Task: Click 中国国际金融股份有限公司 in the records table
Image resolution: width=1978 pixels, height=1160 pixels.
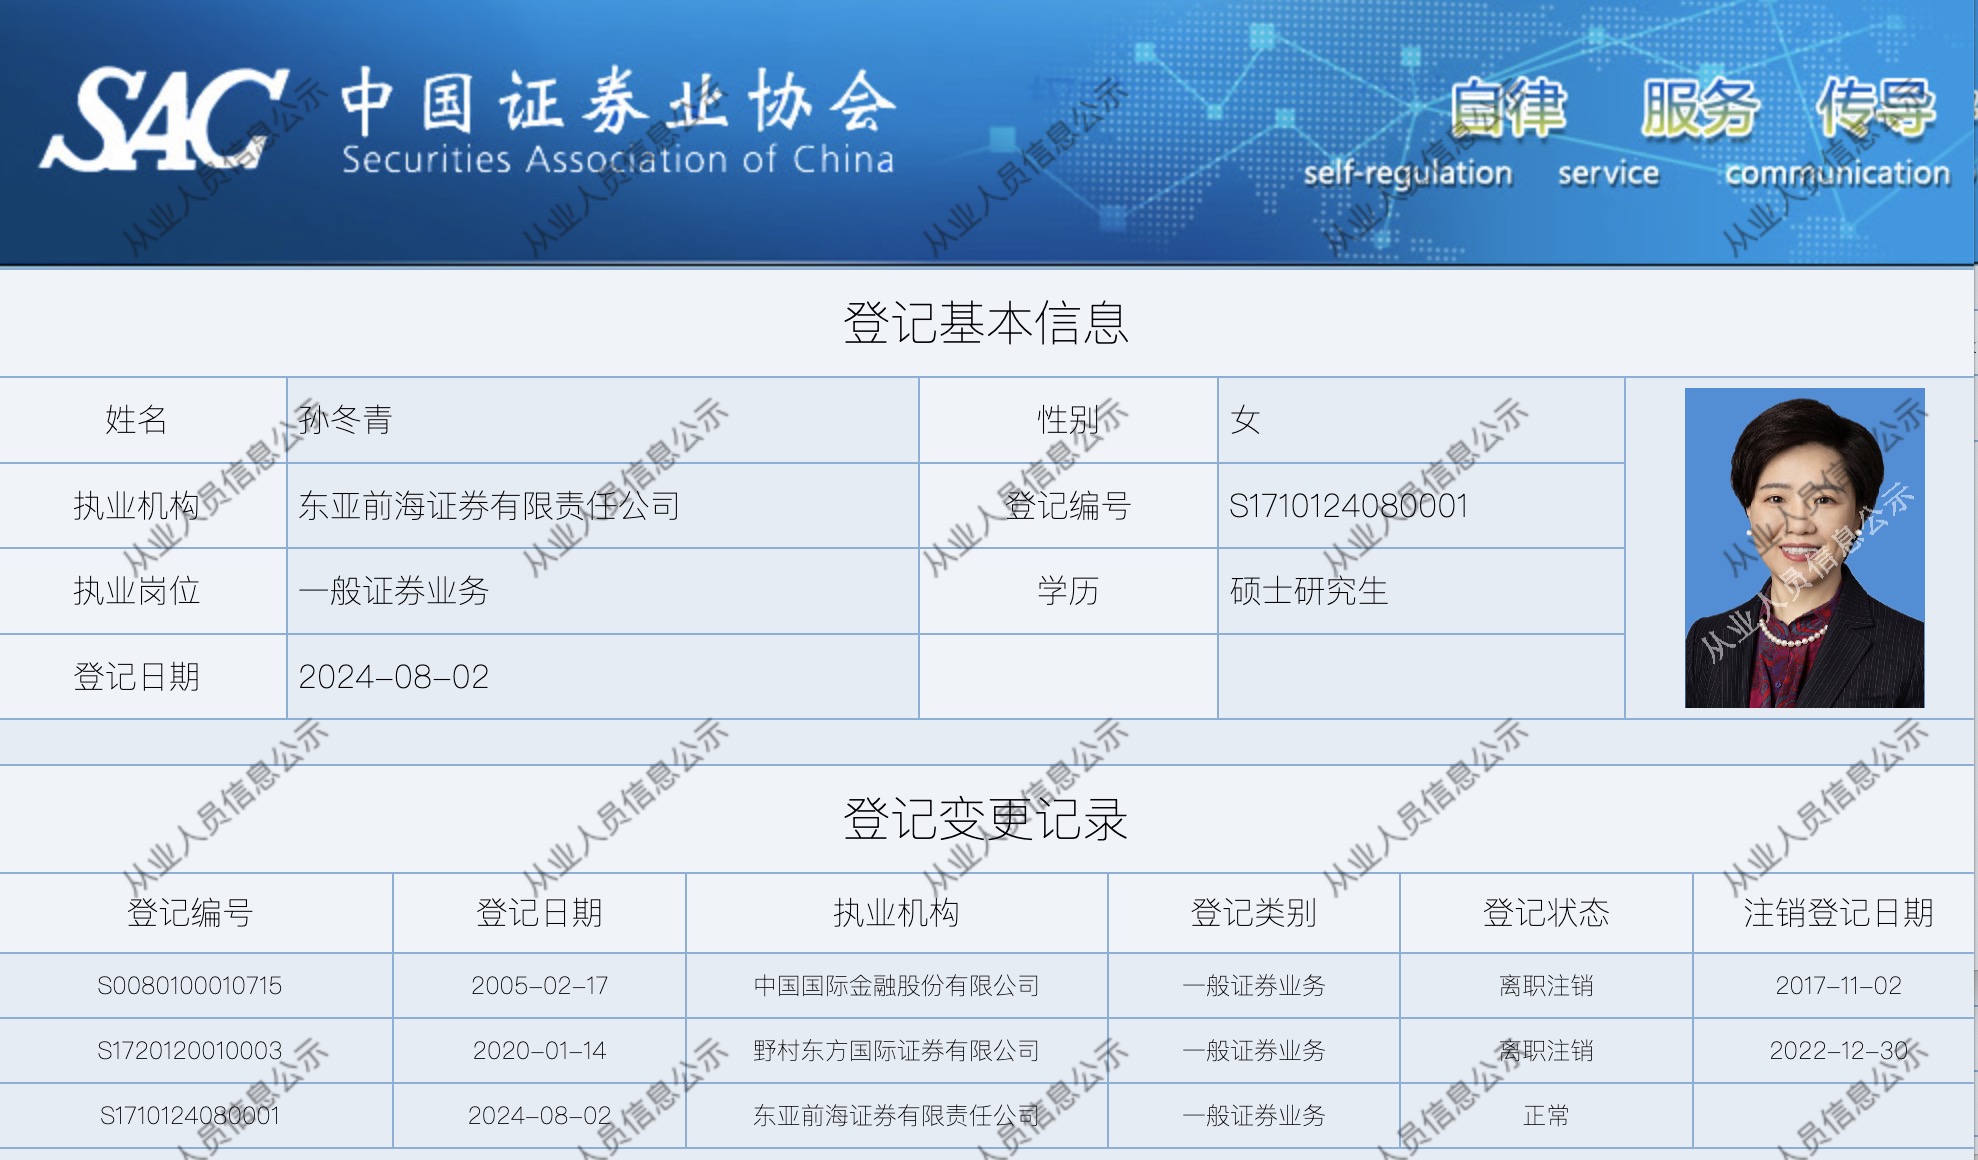Action: coord(896,986)
